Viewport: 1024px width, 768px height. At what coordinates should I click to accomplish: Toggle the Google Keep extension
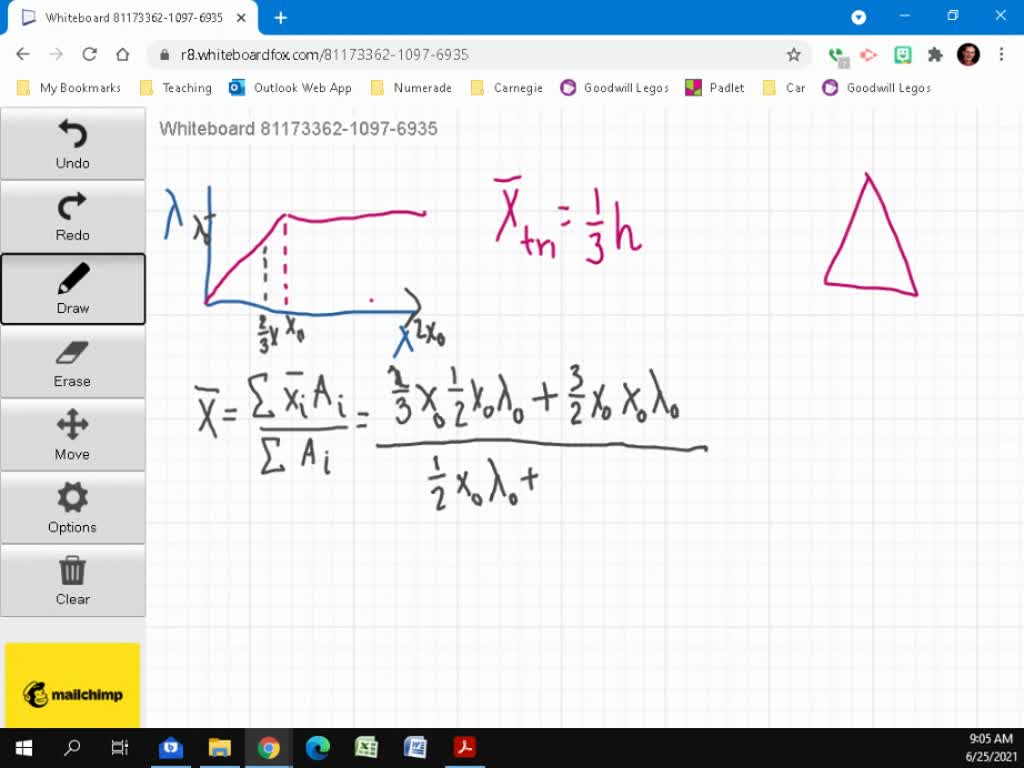(x=903, y=55)
